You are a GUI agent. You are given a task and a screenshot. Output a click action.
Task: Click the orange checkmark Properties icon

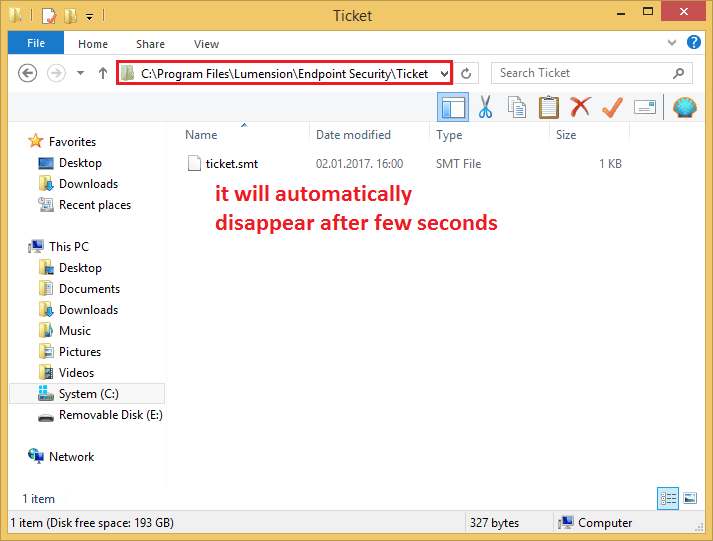(x=612, y=107)
